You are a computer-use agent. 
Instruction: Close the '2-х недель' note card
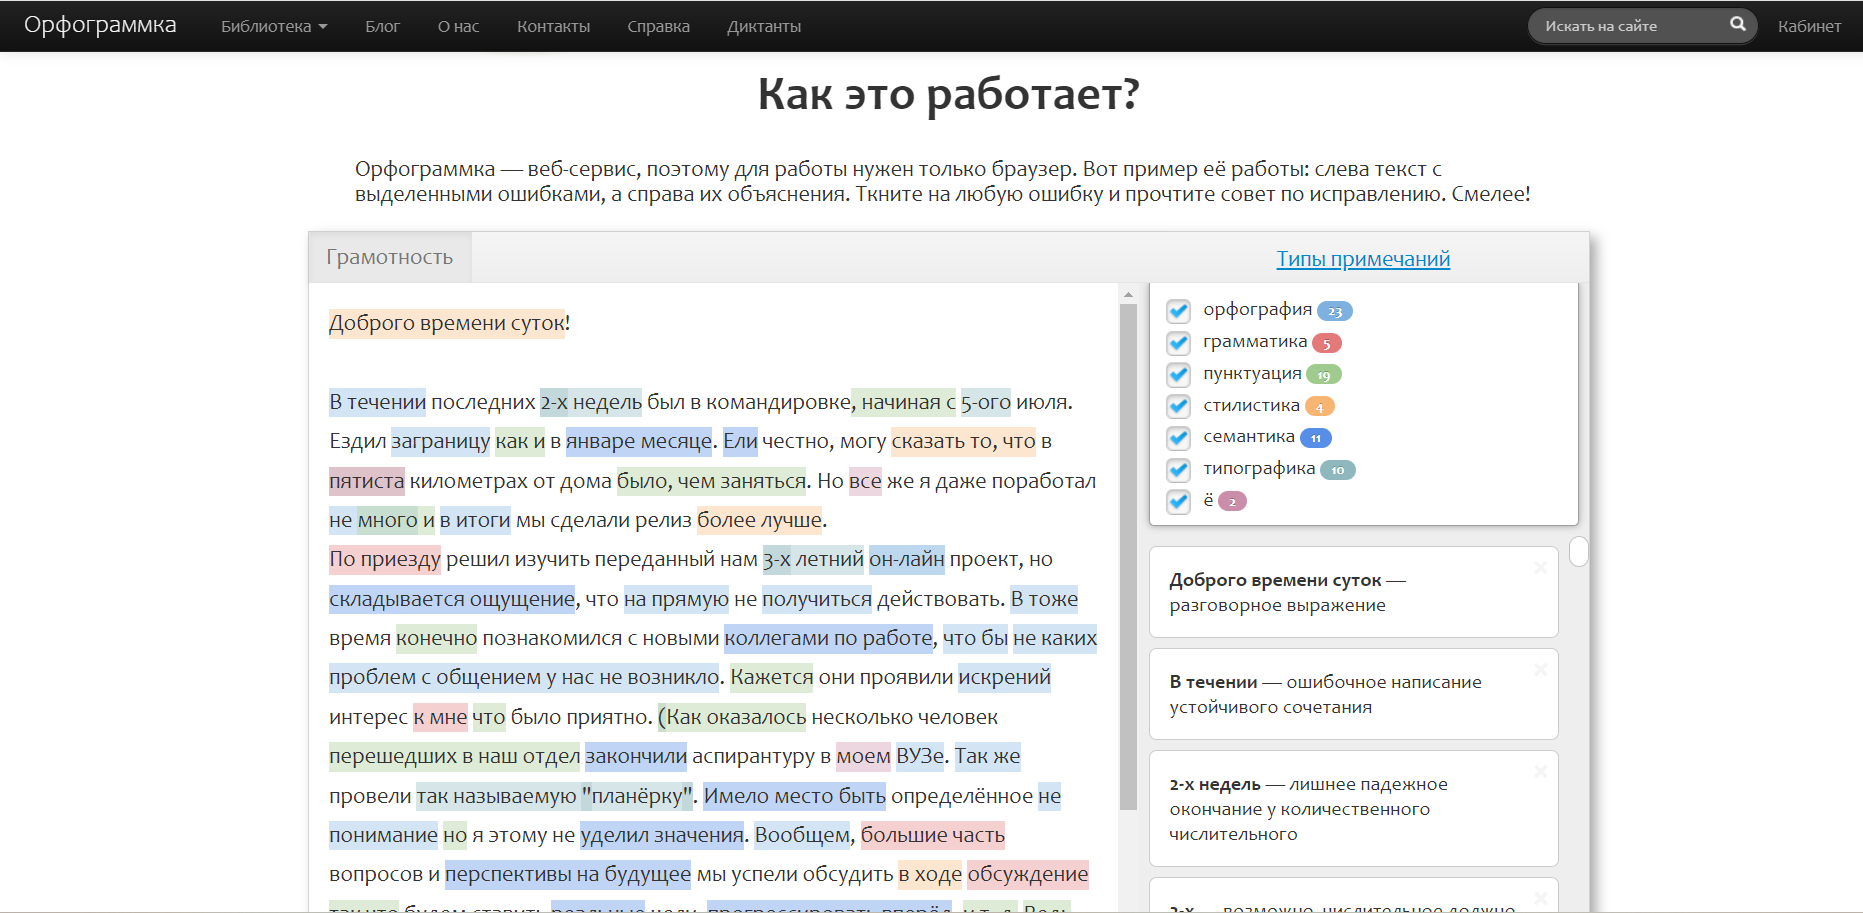1541,772
